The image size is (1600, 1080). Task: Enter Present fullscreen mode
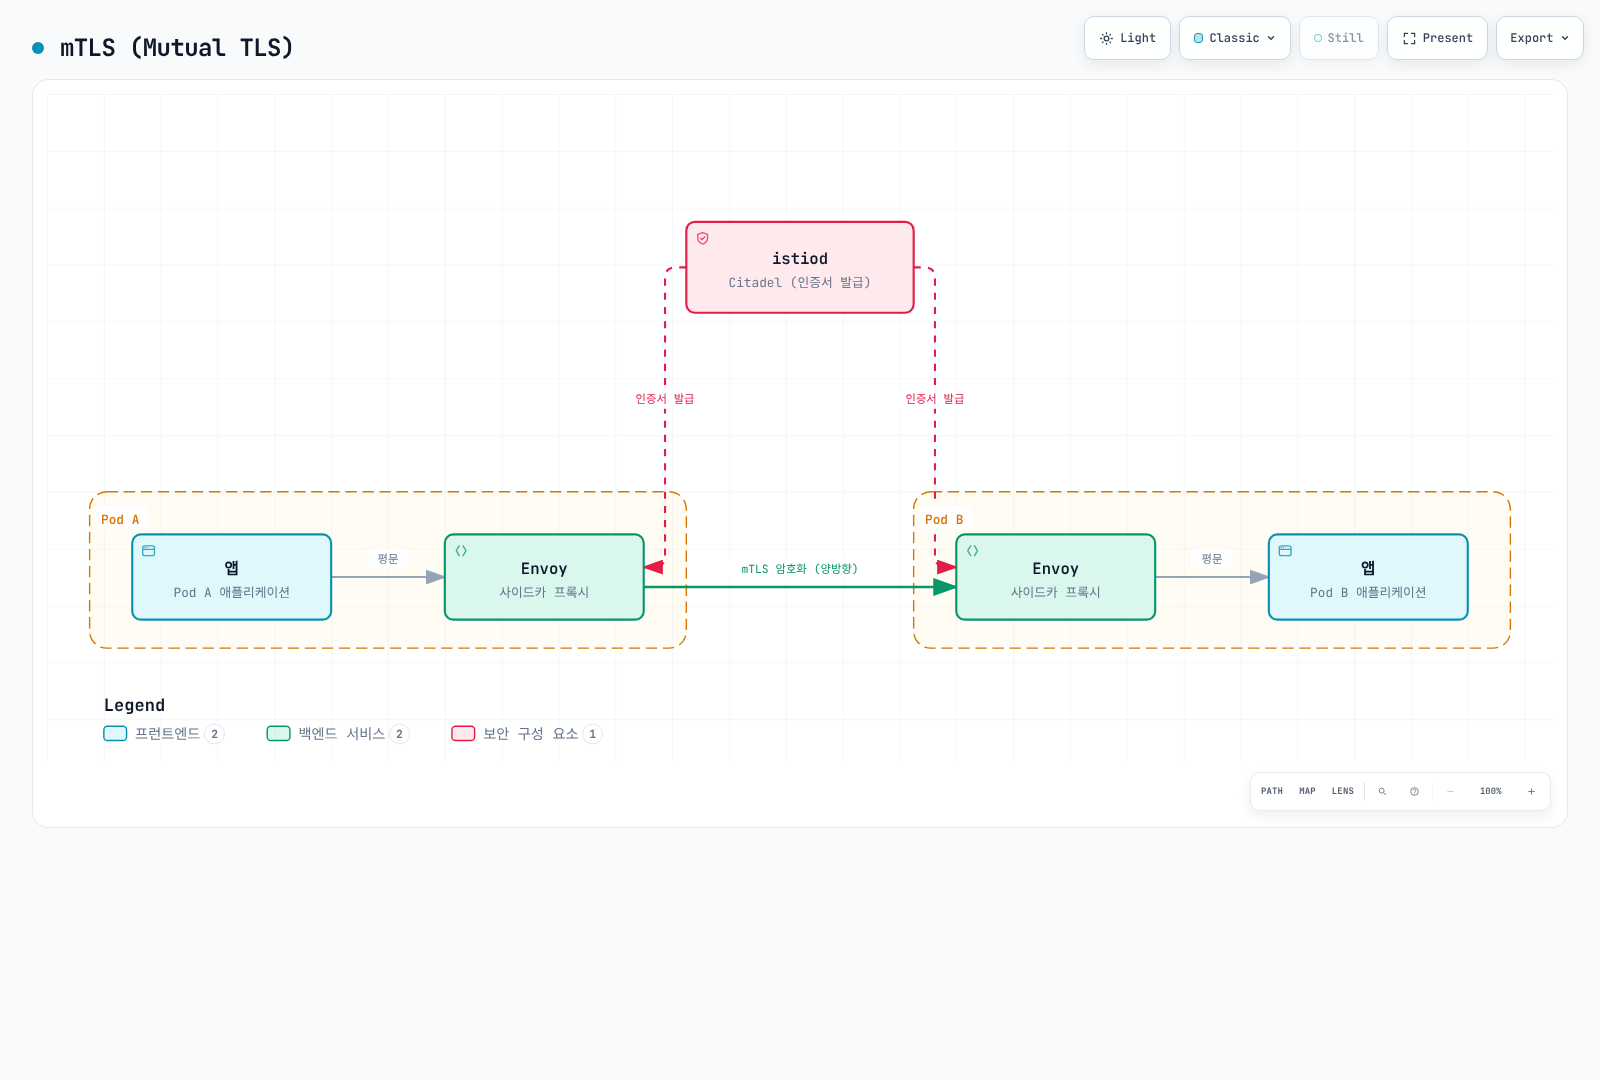(x=1437, y=38)
